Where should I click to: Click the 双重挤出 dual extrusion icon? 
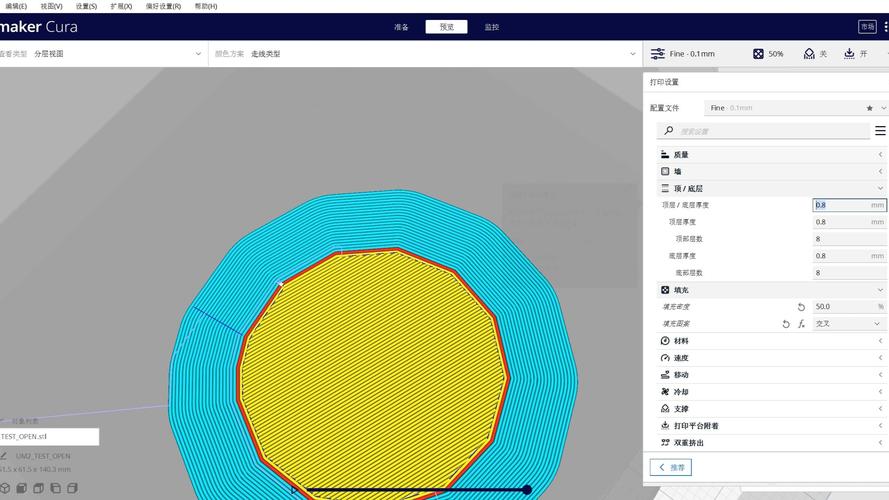[x=665, y=443]
